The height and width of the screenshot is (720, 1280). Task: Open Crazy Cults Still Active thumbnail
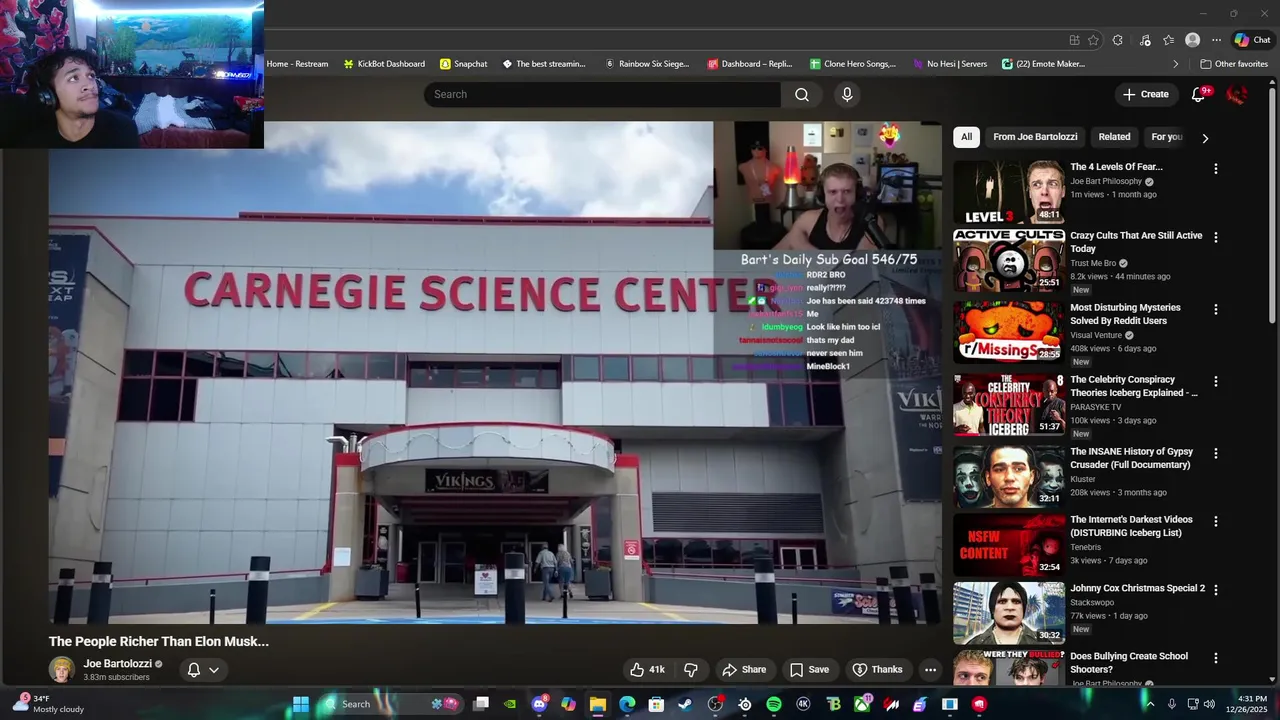[1009, 260]
